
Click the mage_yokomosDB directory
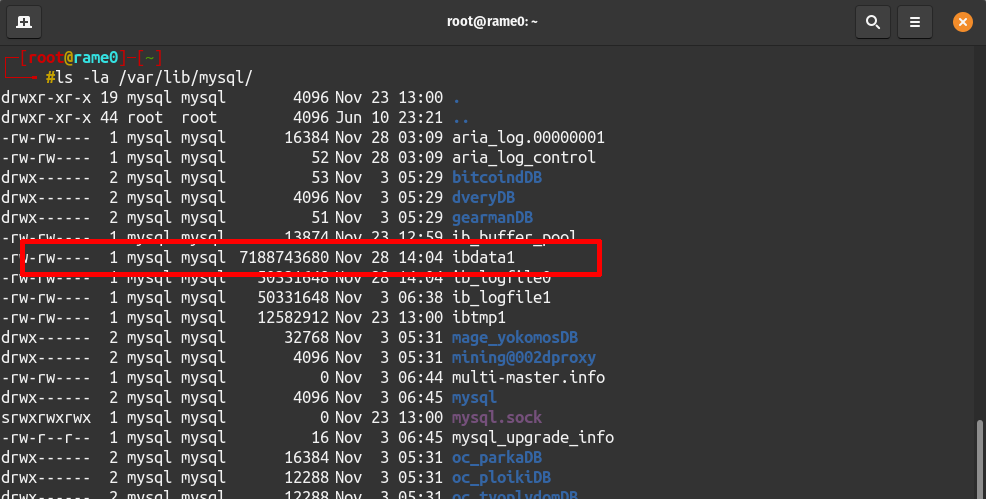[515, 337]
